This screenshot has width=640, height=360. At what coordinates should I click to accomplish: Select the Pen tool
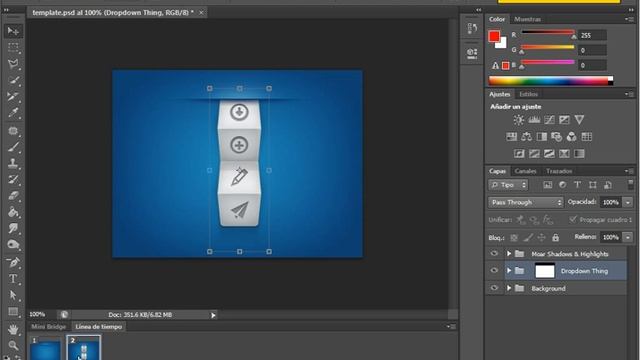[13, 262]
